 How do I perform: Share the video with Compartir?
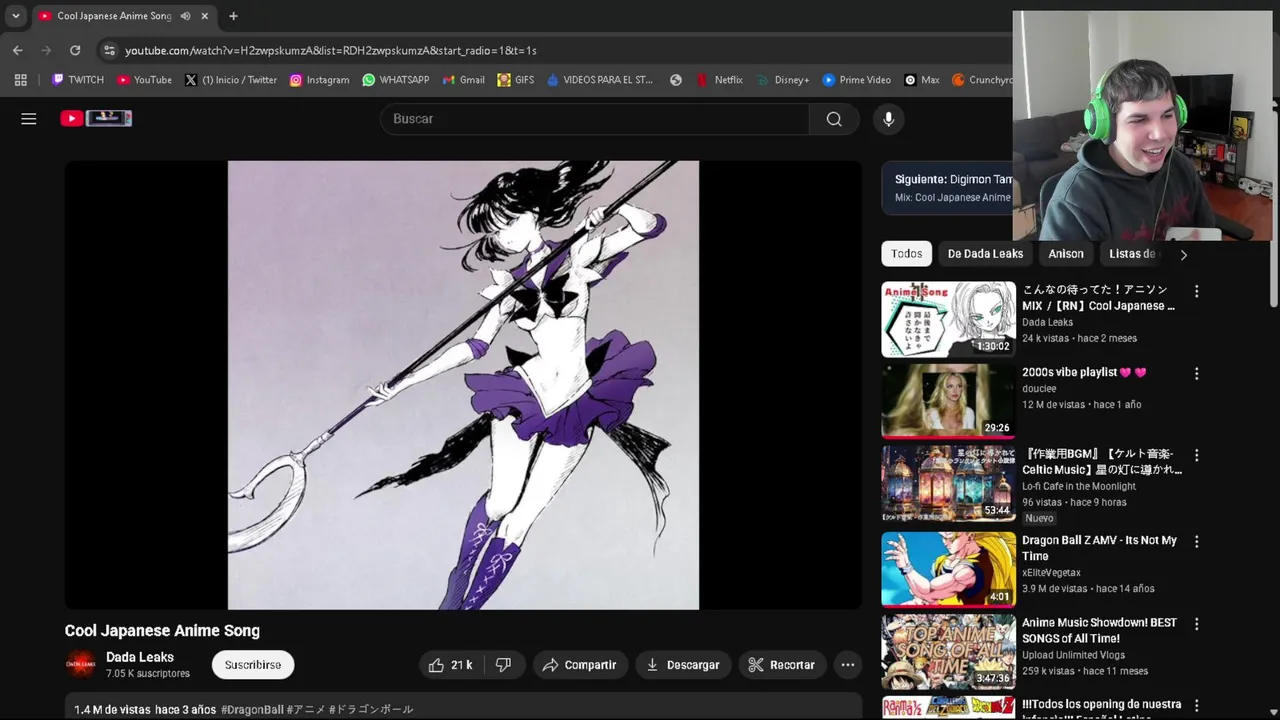(580, 665)
